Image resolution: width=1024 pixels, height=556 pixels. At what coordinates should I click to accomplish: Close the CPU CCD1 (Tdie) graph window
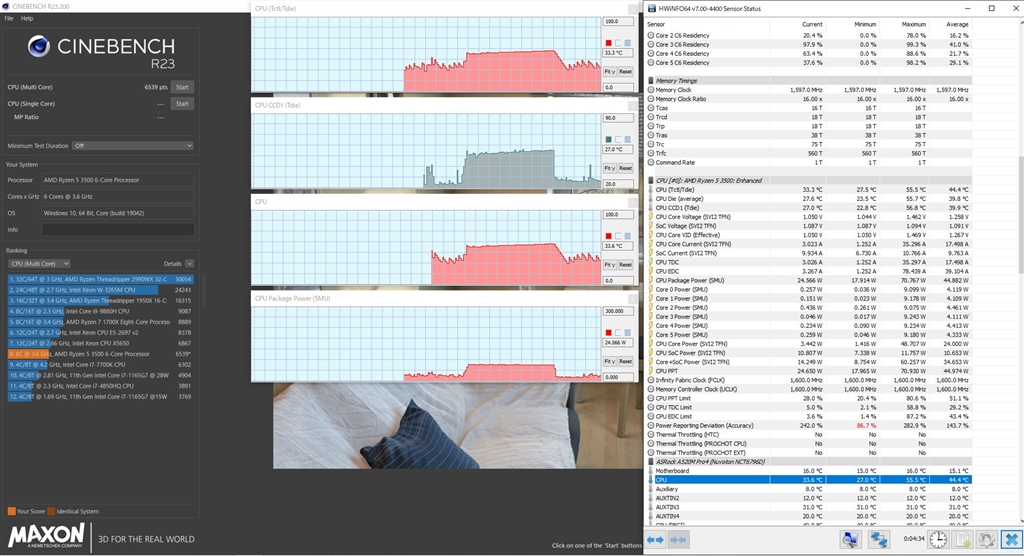(633, 105)
